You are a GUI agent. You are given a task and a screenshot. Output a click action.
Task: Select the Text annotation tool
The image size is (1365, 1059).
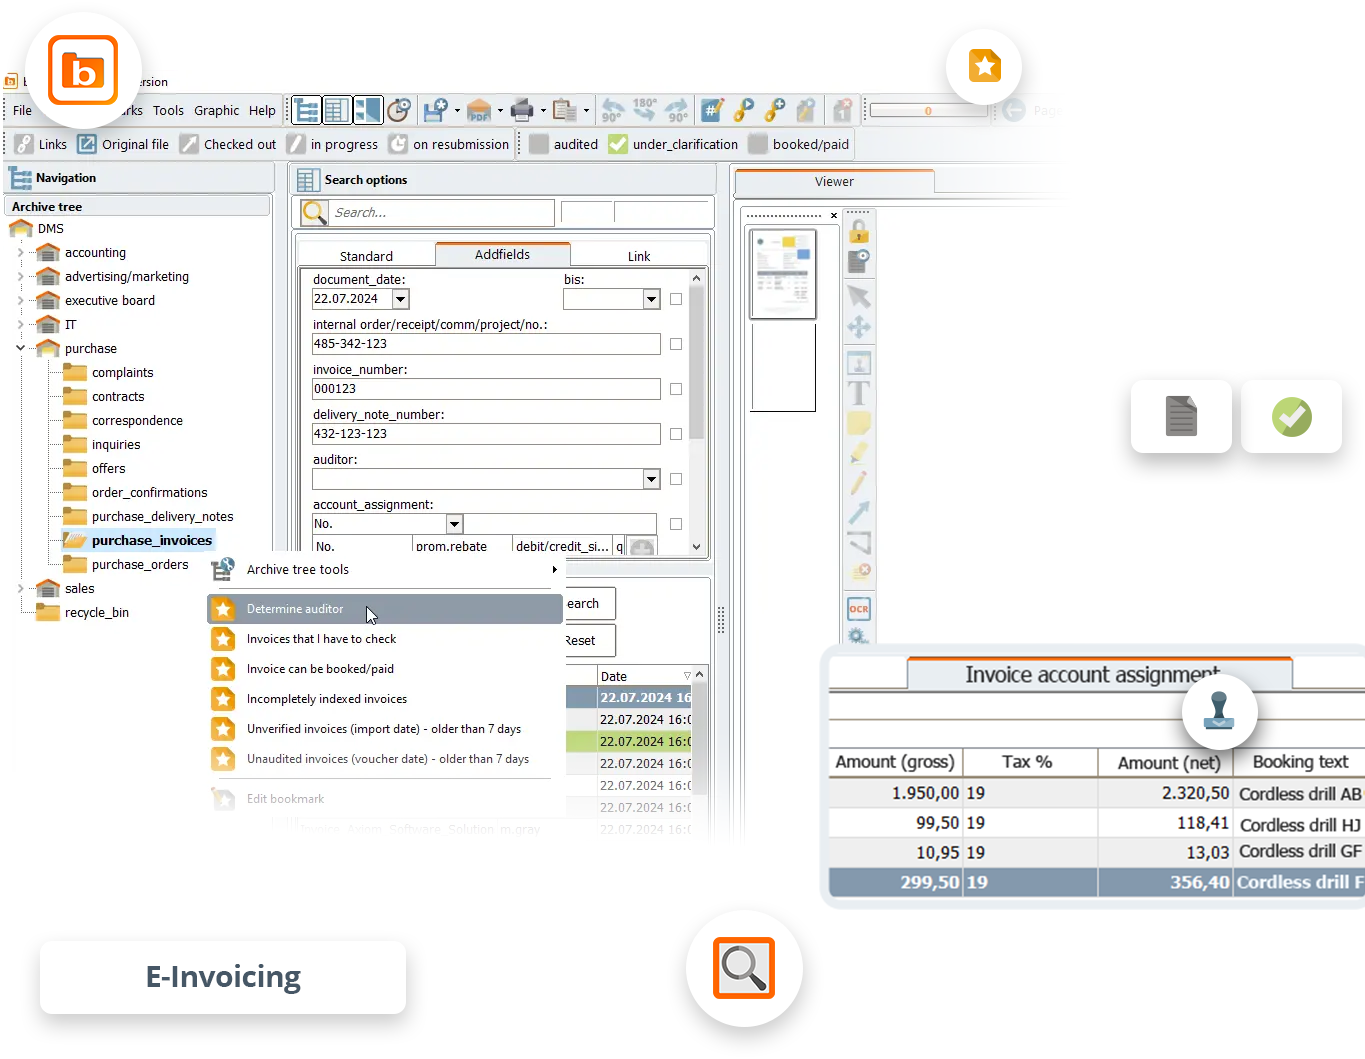pyautogui.click(x=858, y=393)
